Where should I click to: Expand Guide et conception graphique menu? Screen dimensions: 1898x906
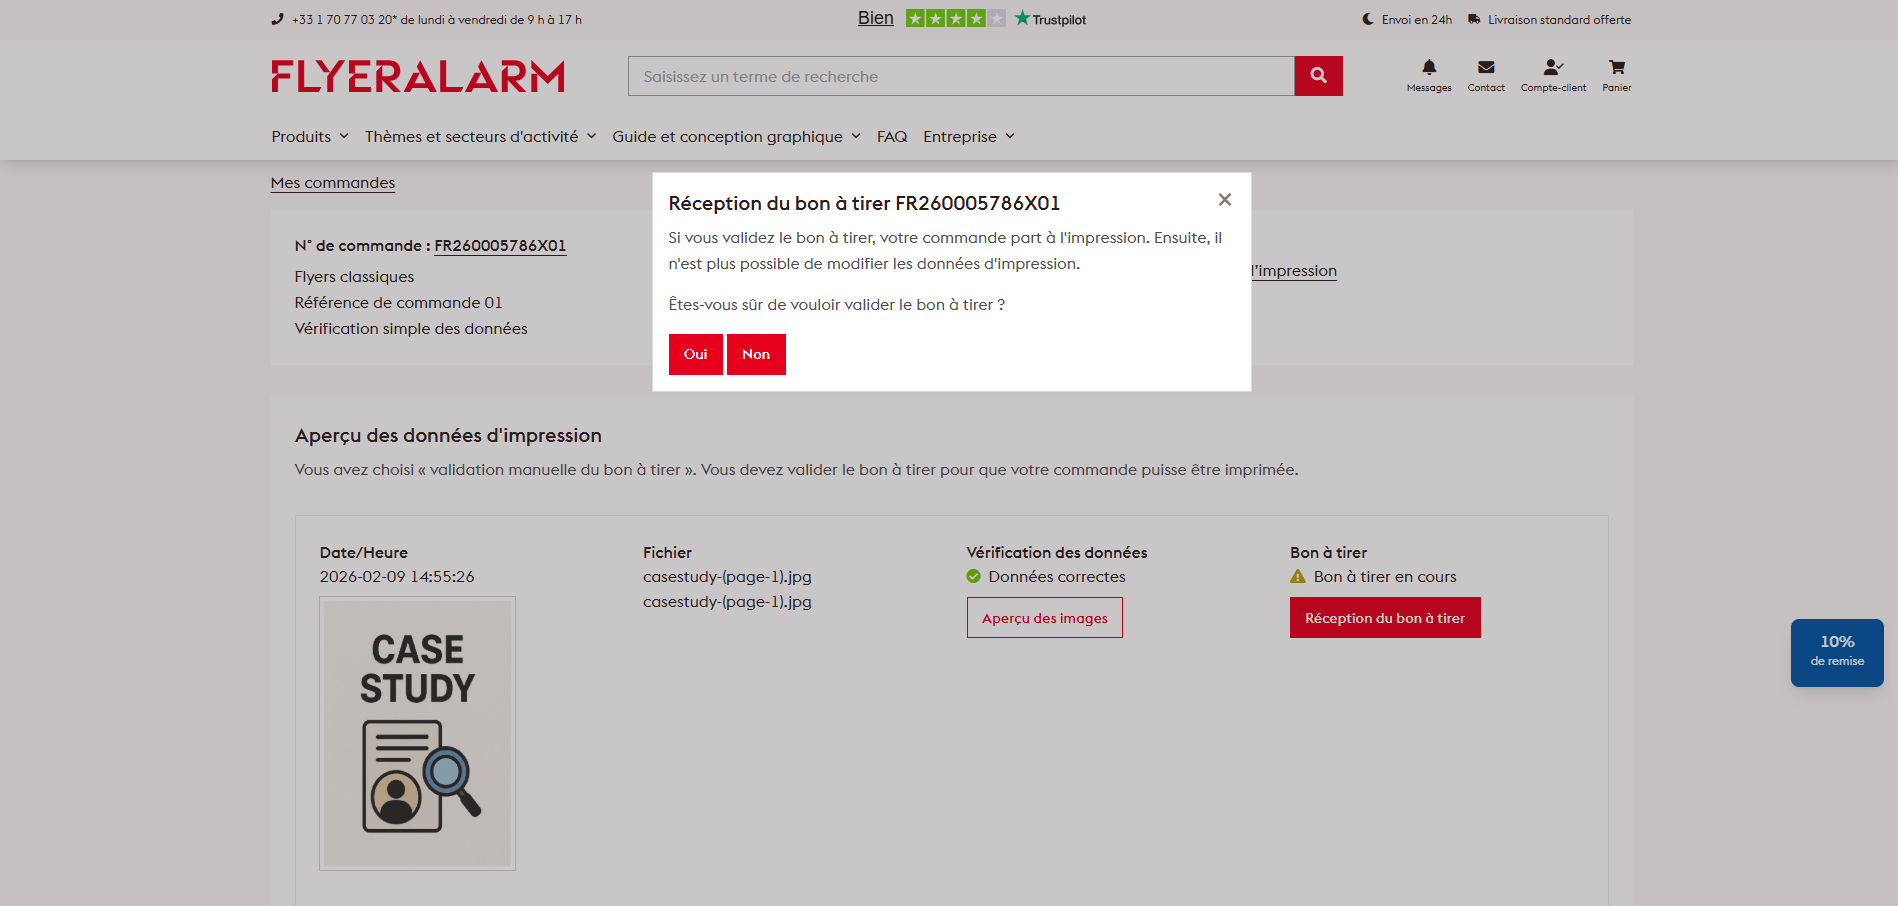[736, 137]
